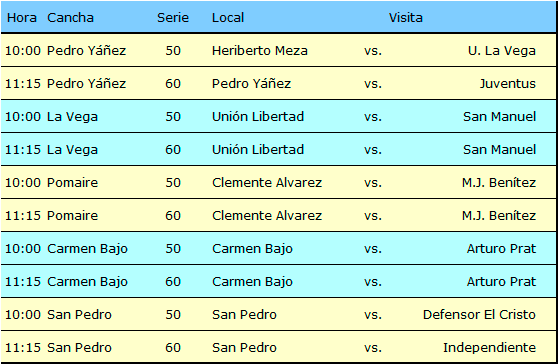Click the Hora column header
The height and width of the screenshot is (364, 558).
click(x=22, y=17)
